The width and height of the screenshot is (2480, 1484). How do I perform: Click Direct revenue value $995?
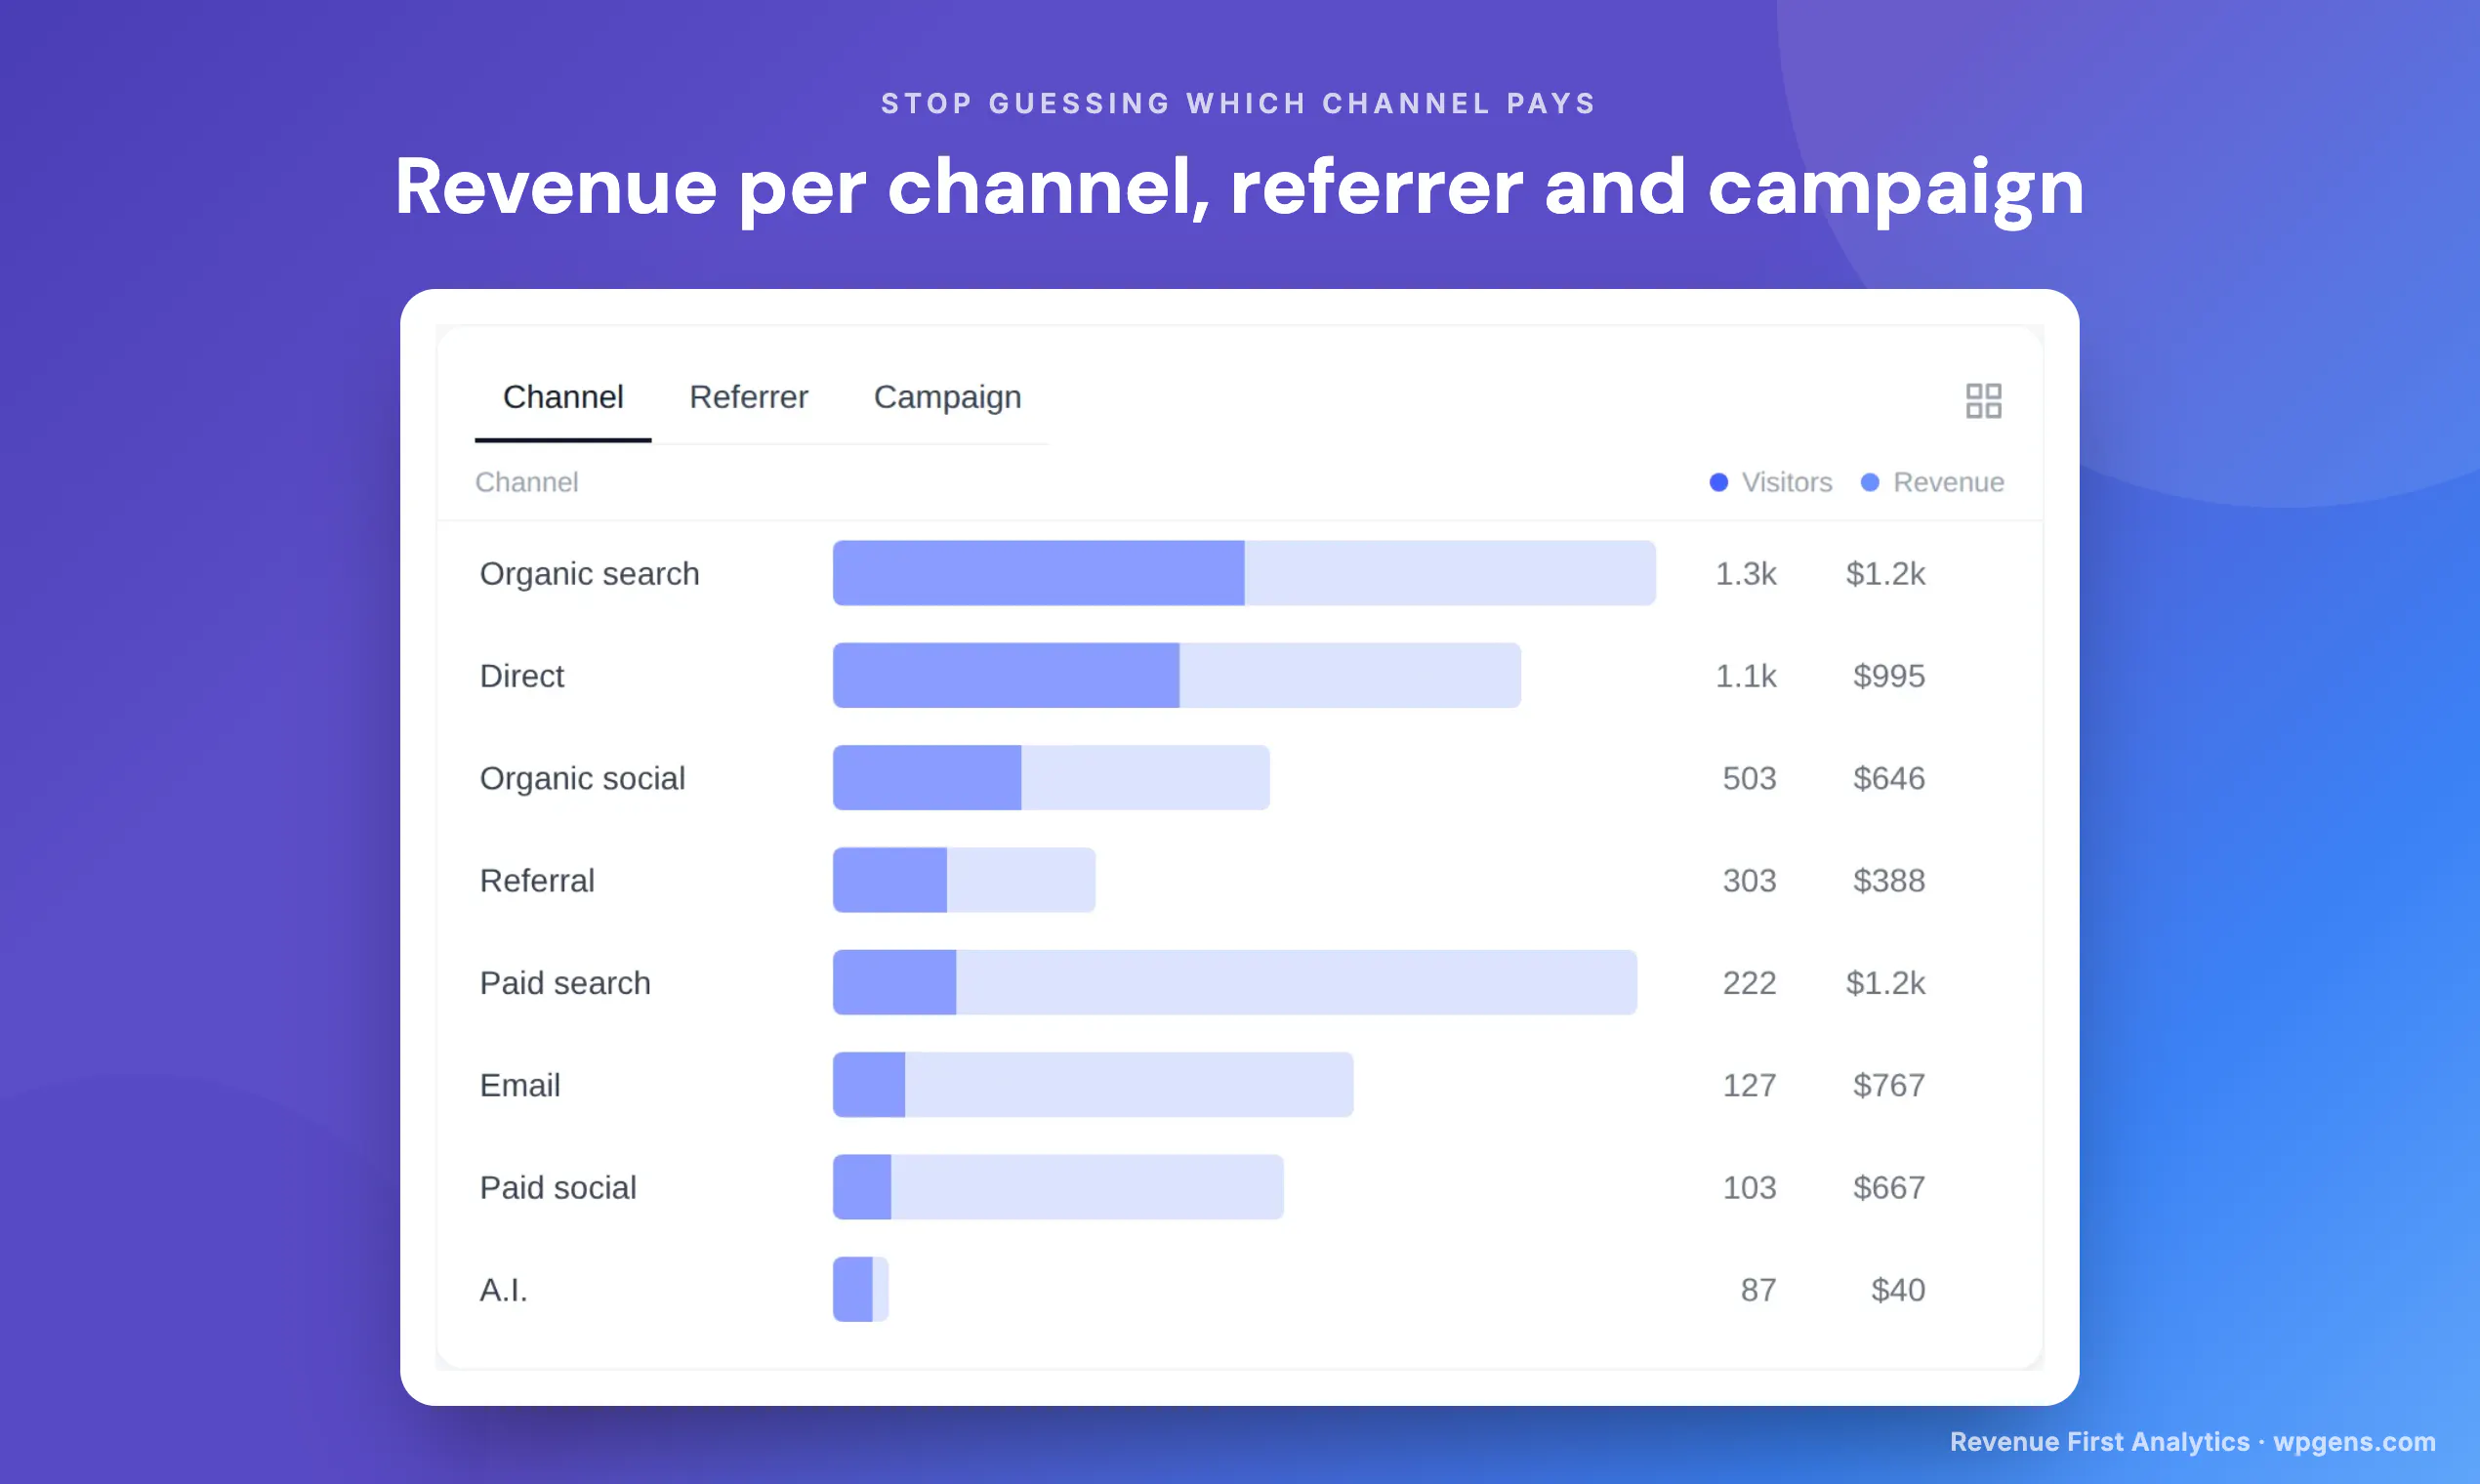[1888, 676]
